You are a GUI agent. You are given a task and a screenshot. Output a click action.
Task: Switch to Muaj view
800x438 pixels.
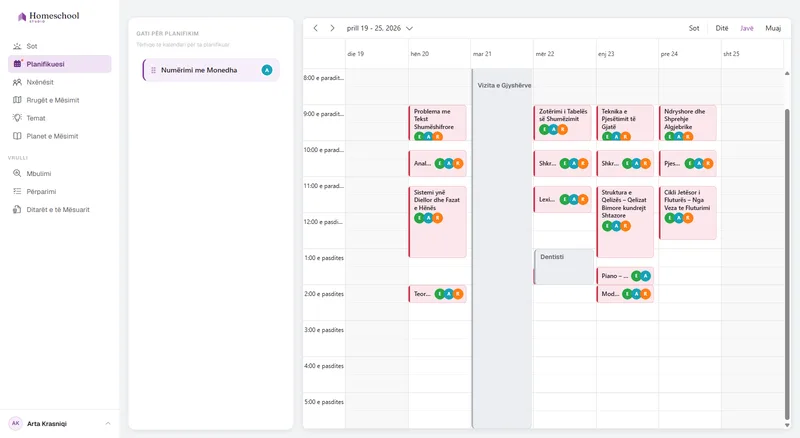coord(773,28)
